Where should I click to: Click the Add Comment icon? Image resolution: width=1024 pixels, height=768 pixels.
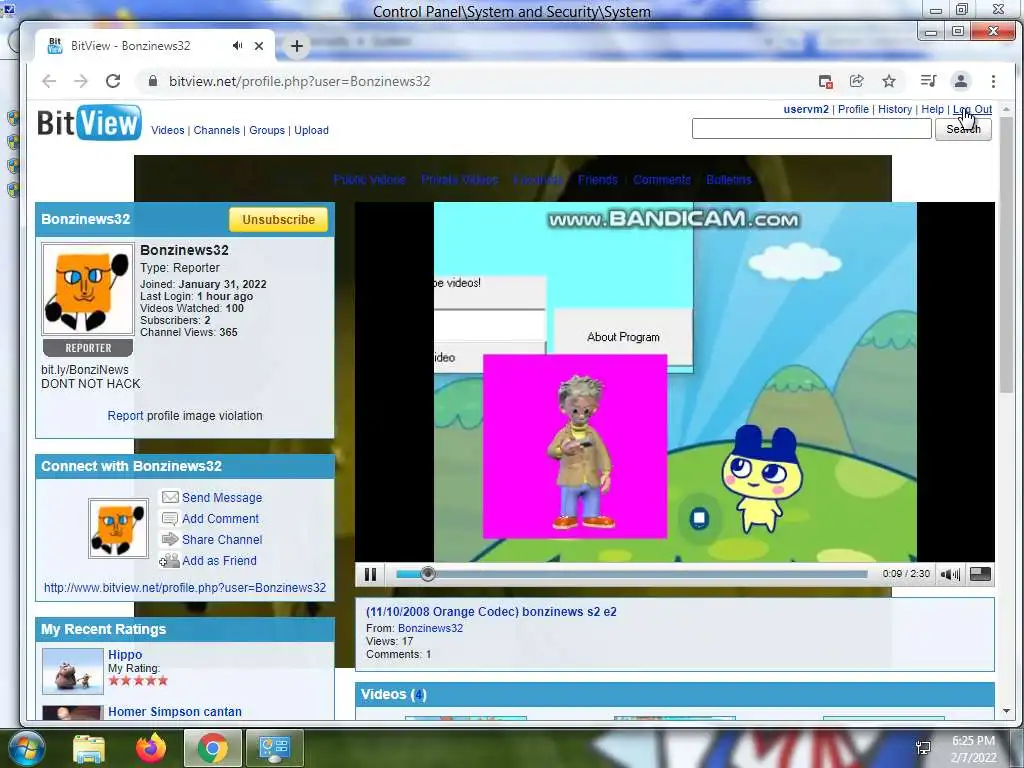(x=170, y=519)
